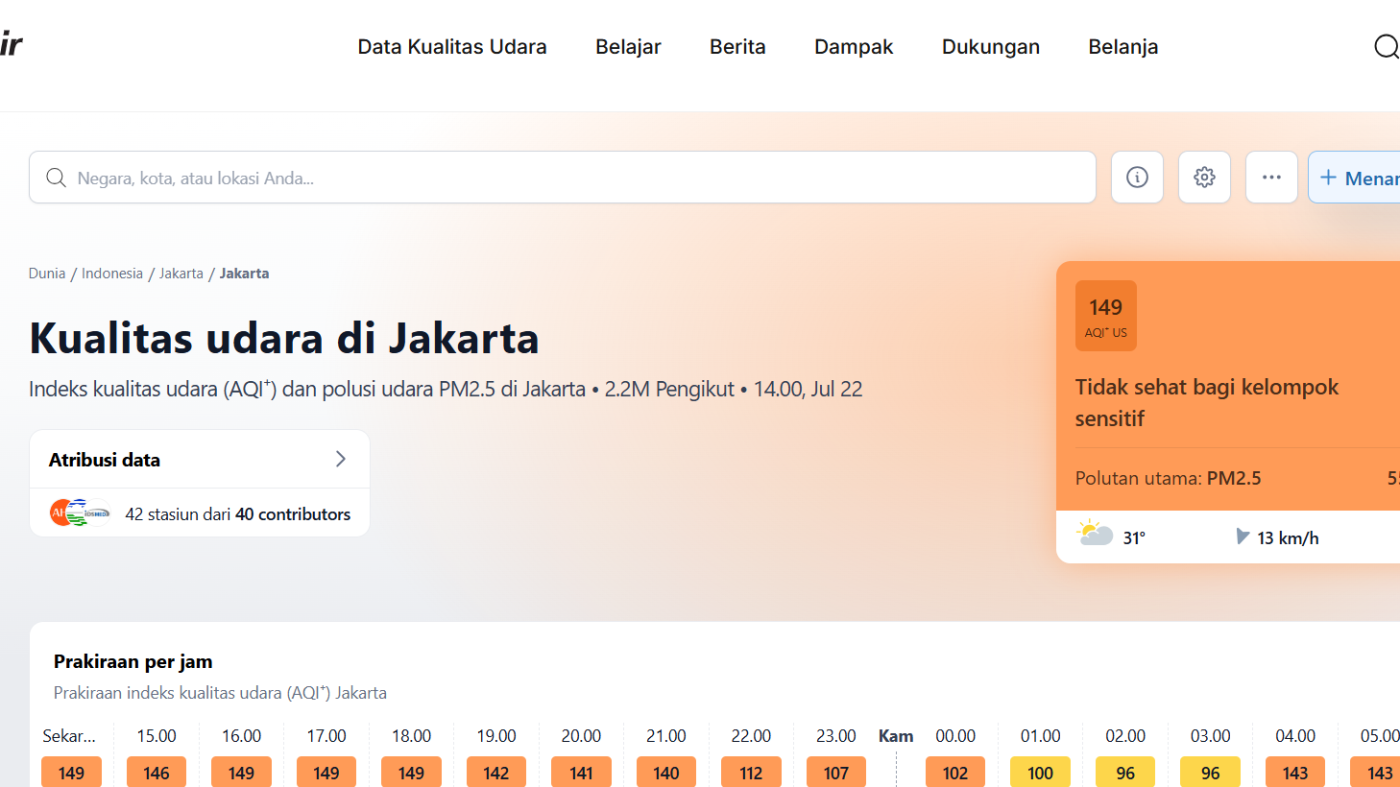Click the 21.00 forecast value 140
The height and width of the screenshot is (787, 1400).
[x=666, y=773]
